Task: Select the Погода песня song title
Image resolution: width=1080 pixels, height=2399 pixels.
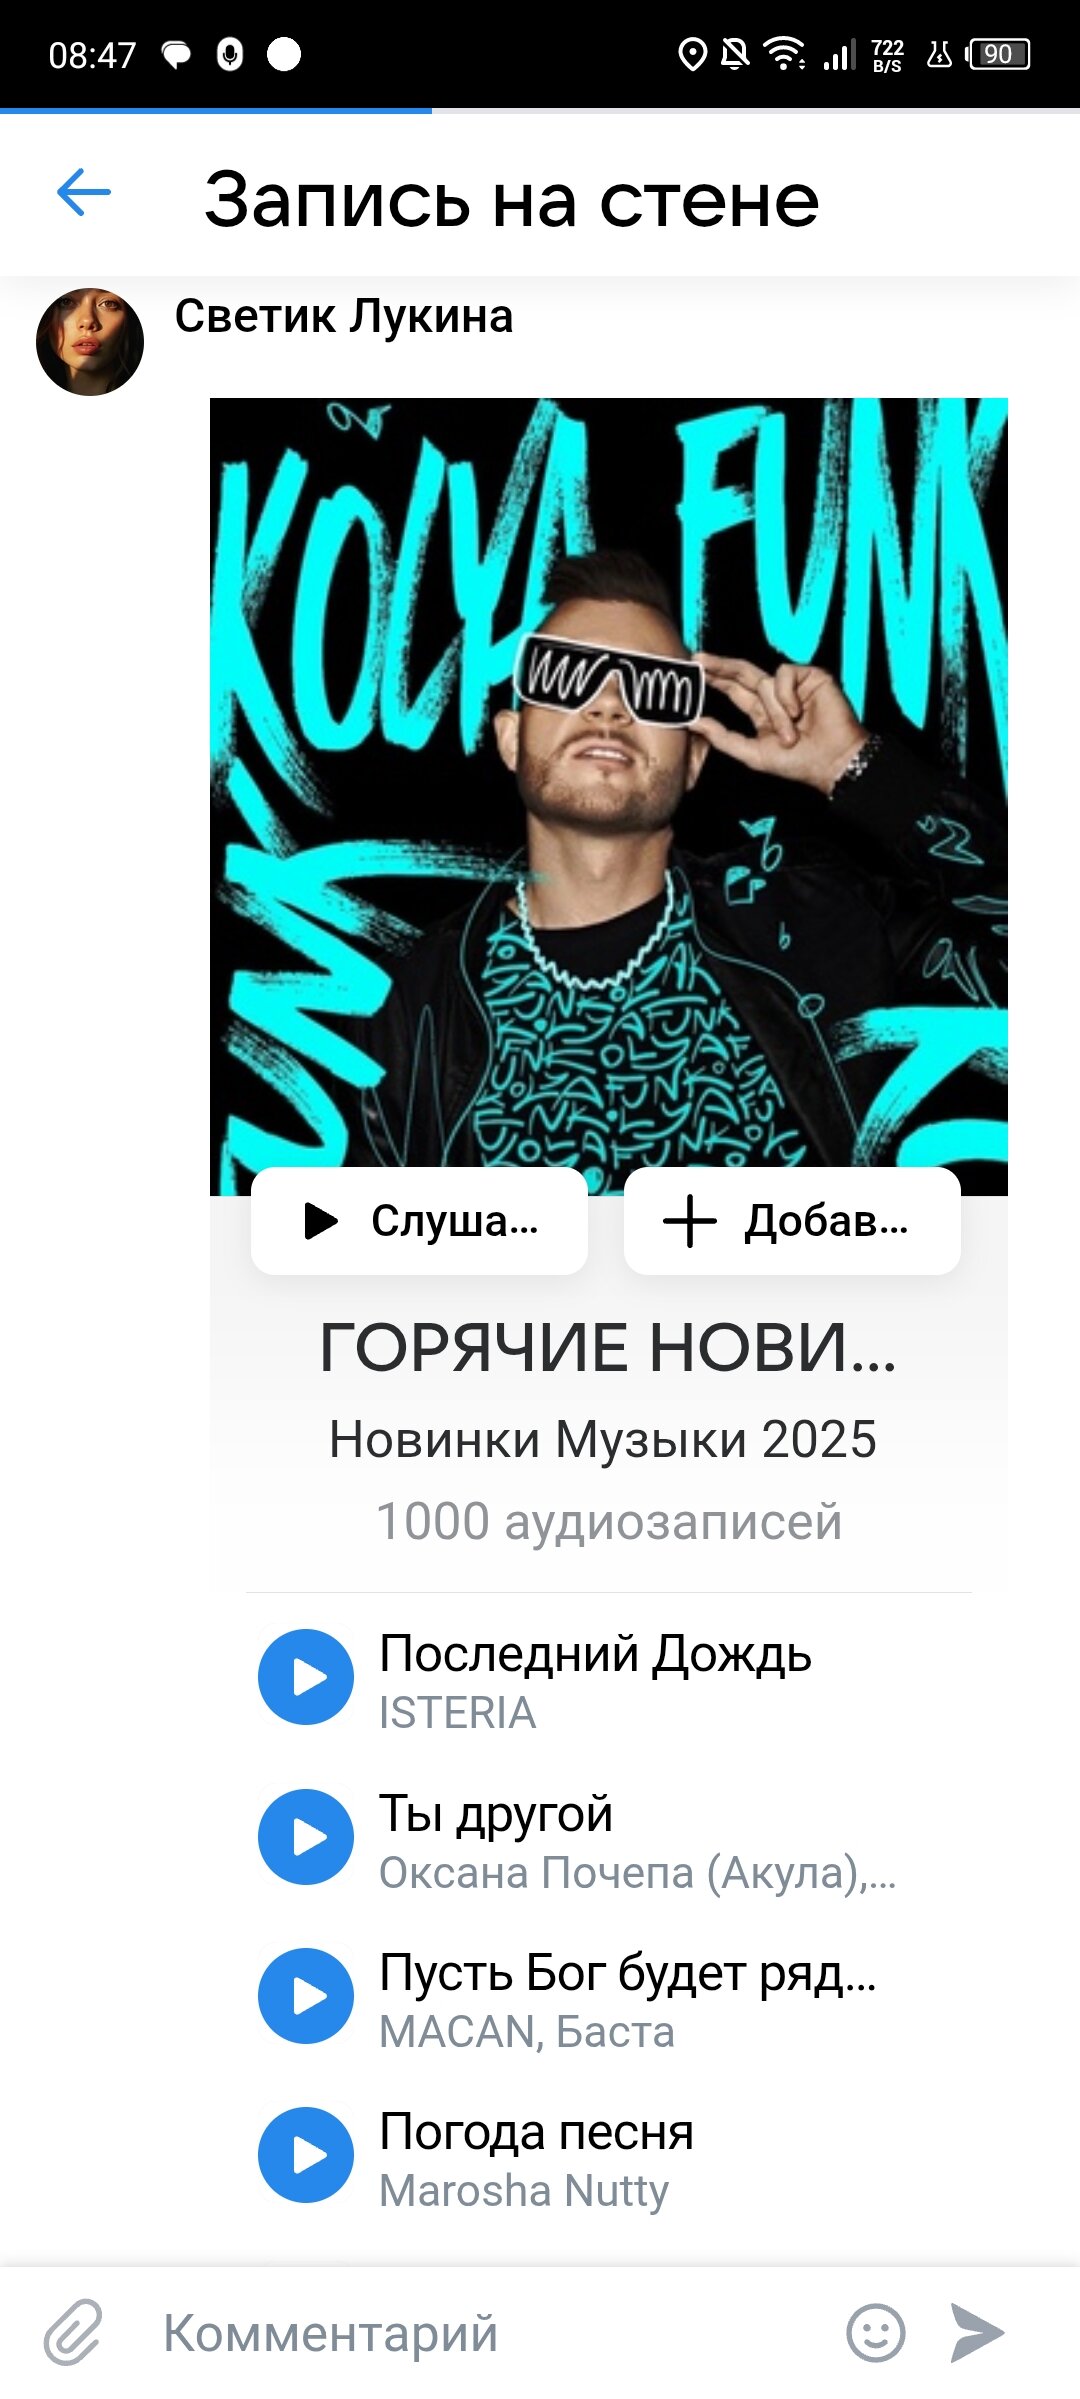Action: [x=536, y=2132]
